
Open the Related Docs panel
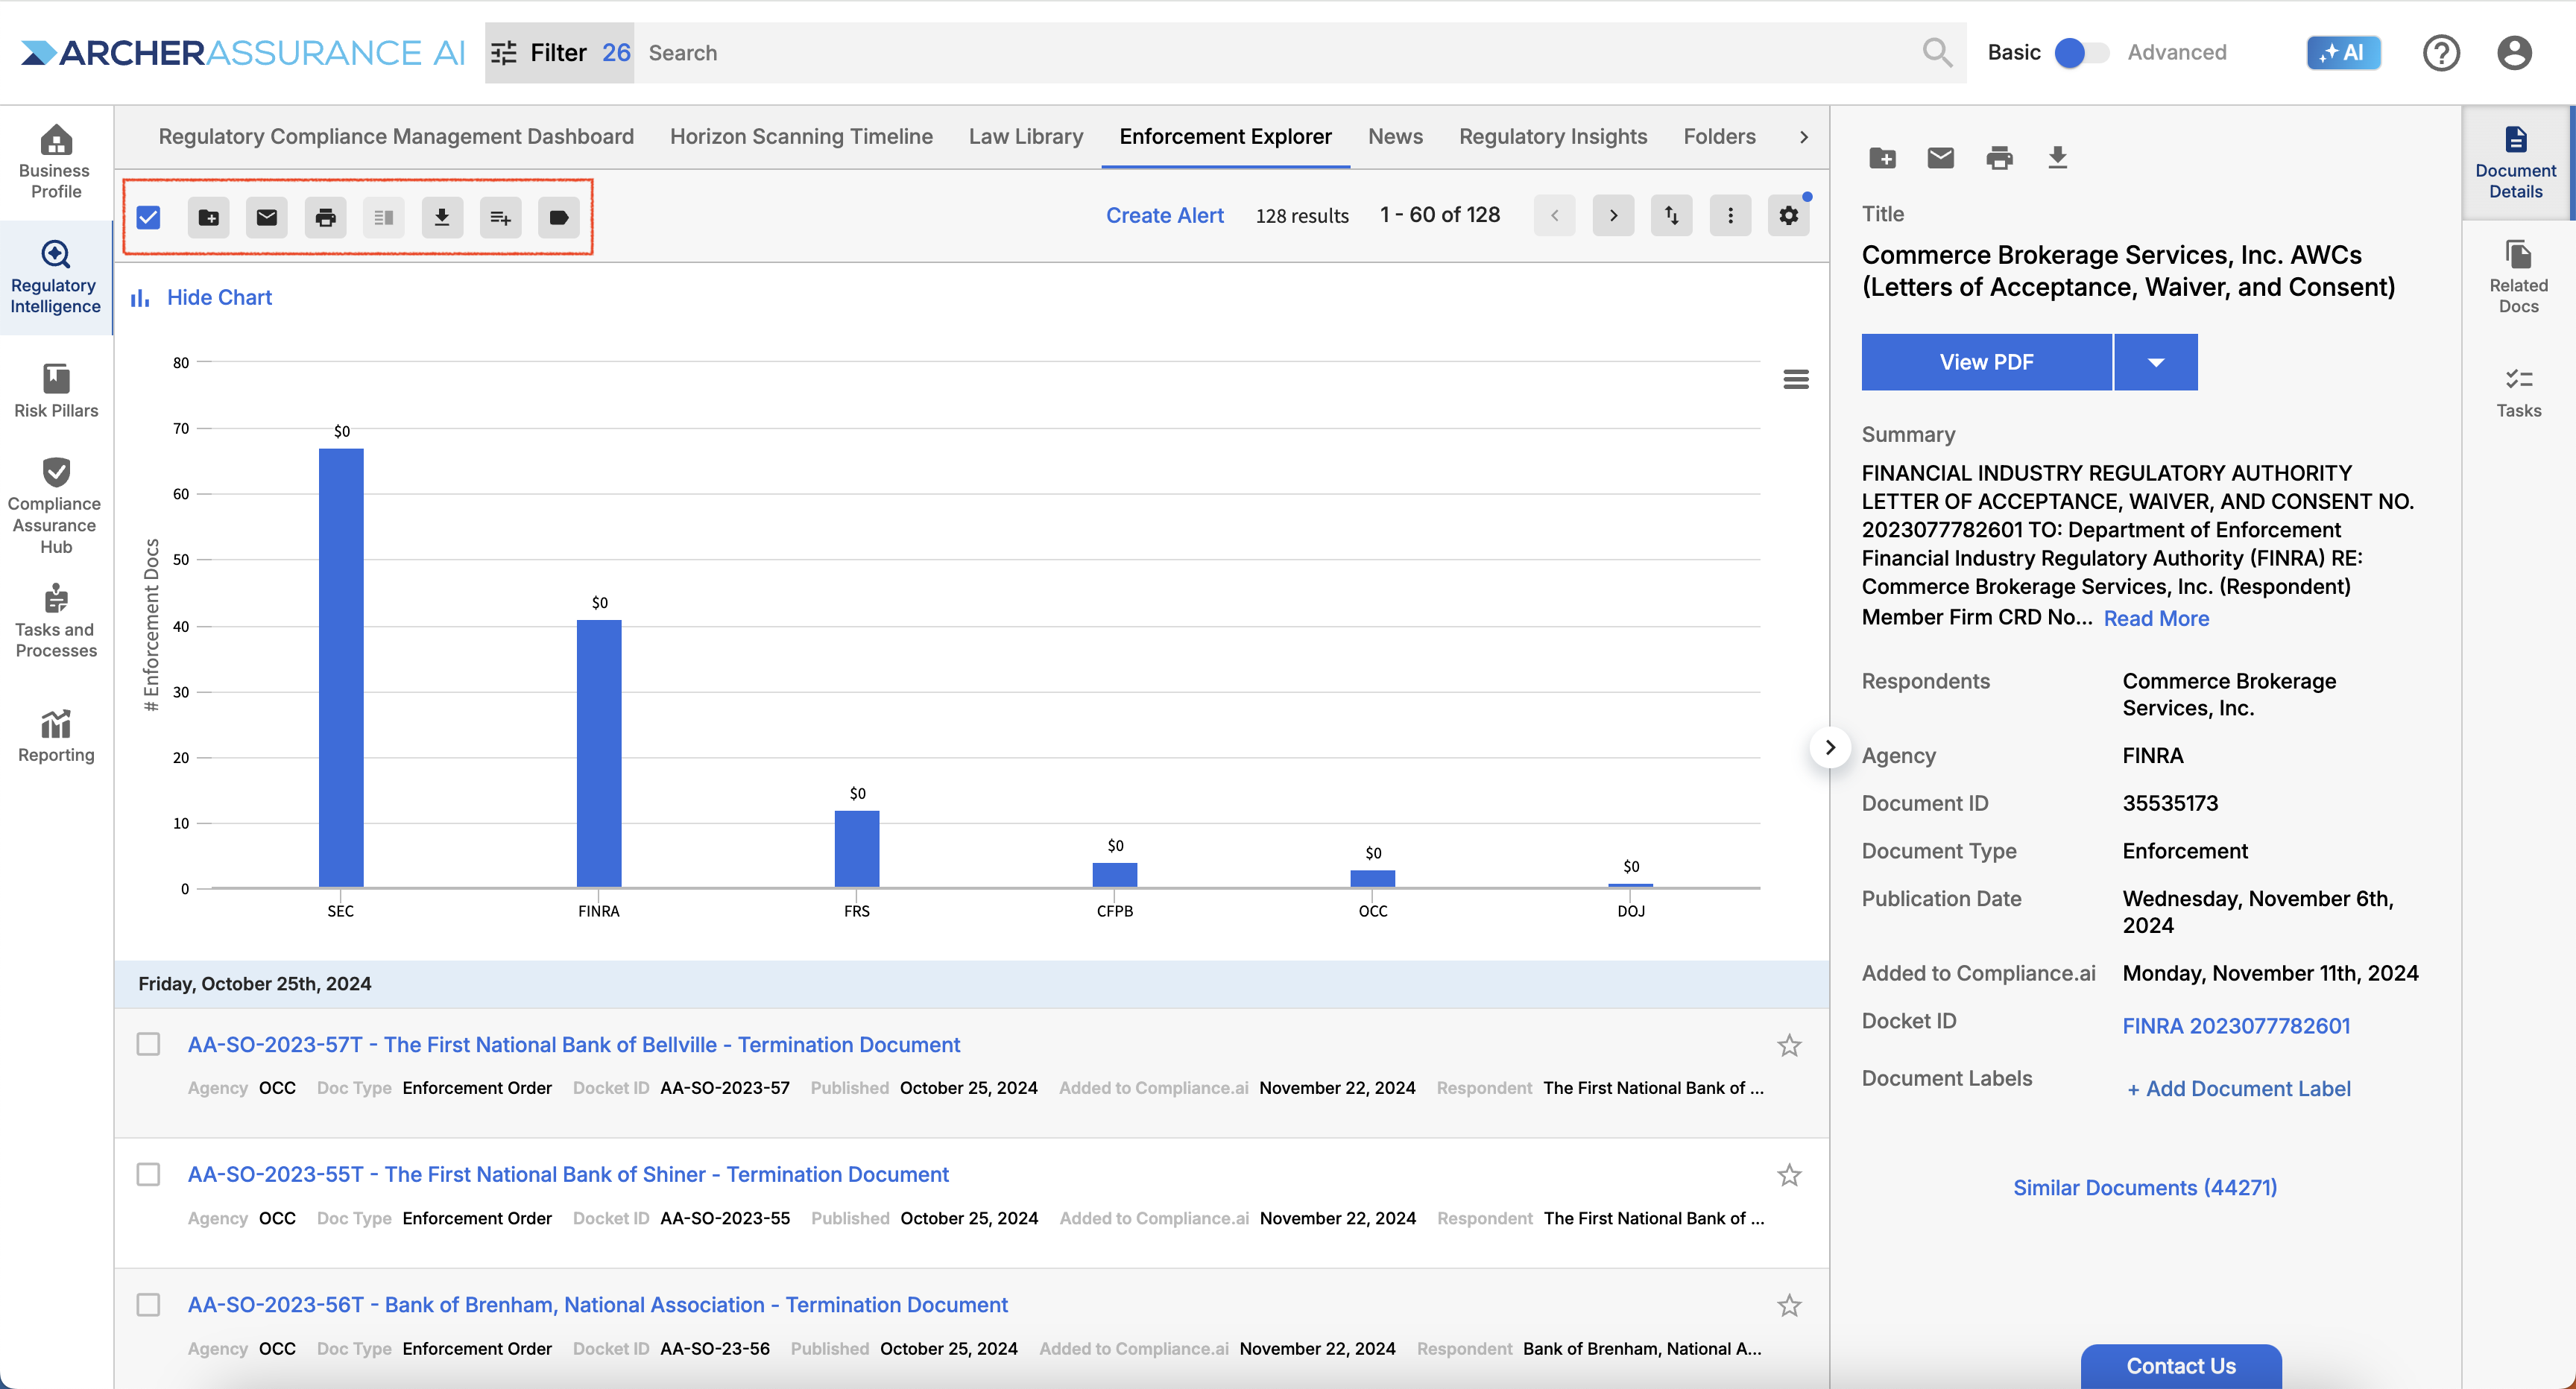pyautogui.click(x=2518, y=277)
